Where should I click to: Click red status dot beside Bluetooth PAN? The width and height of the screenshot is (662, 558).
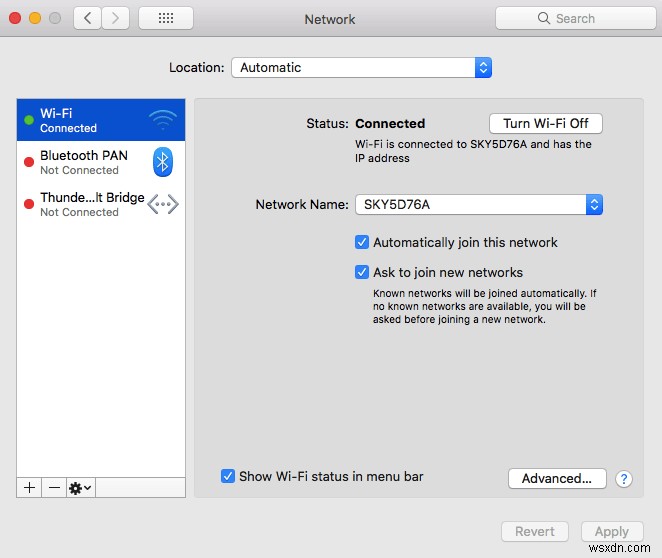coord(29,162)
